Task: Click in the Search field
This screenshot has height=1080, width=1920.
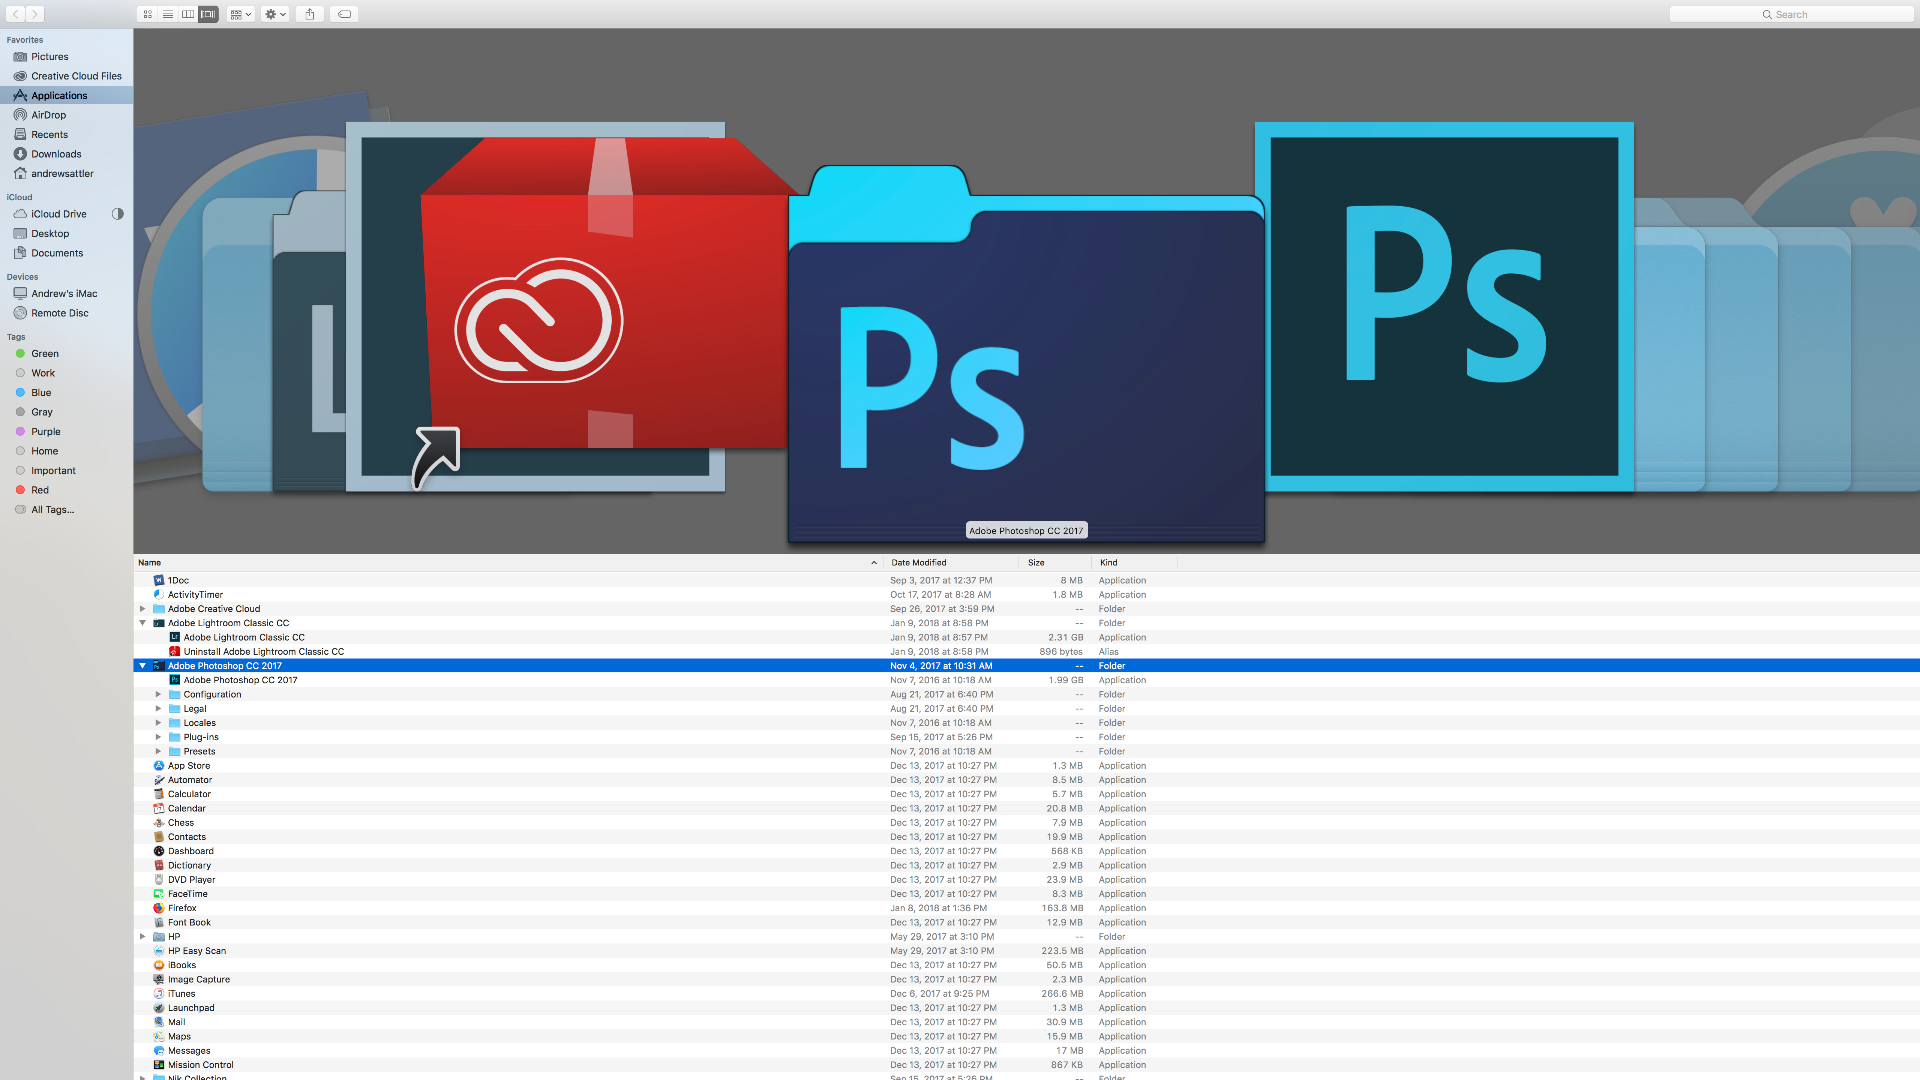Action: (1791, 14)
